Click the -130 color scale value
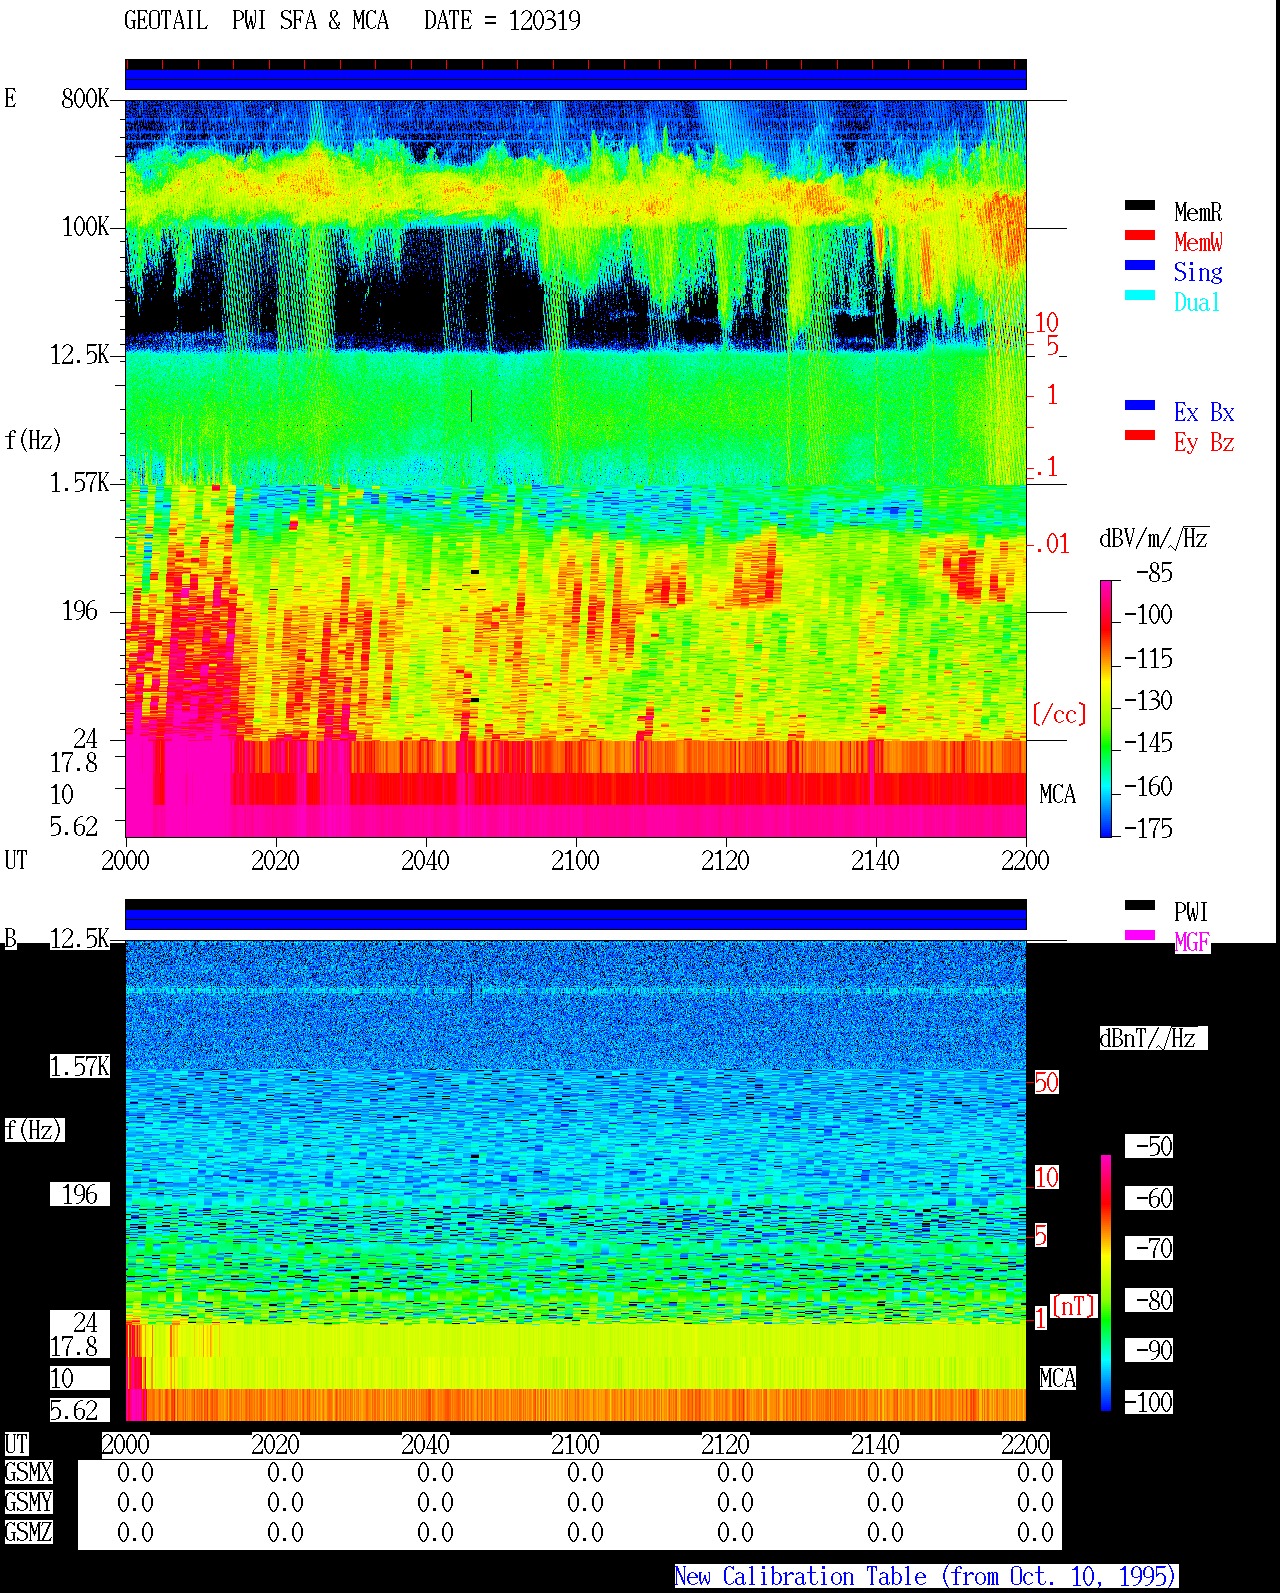The image size is (1280, 1593). pyautogui.click(x=1148, y=700)
